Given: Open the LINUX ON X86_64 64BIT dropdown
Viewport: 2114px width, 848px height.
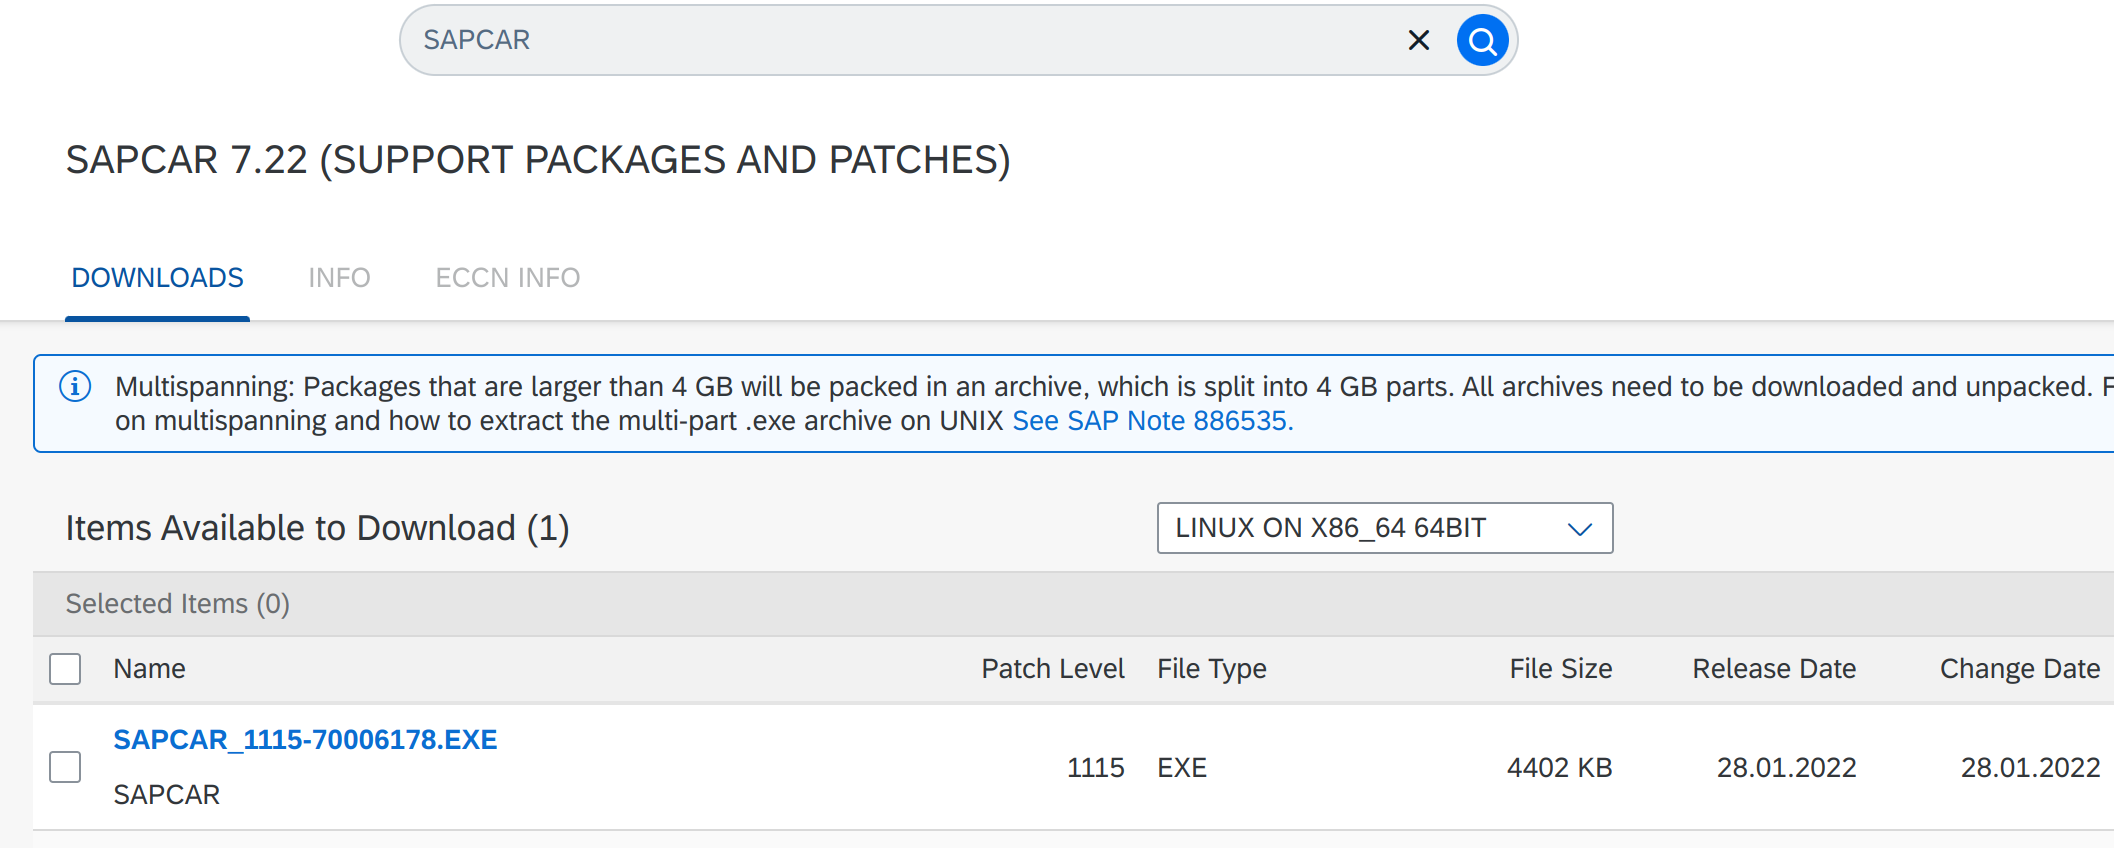Looking at the screenshot, I should [1384, 528].
